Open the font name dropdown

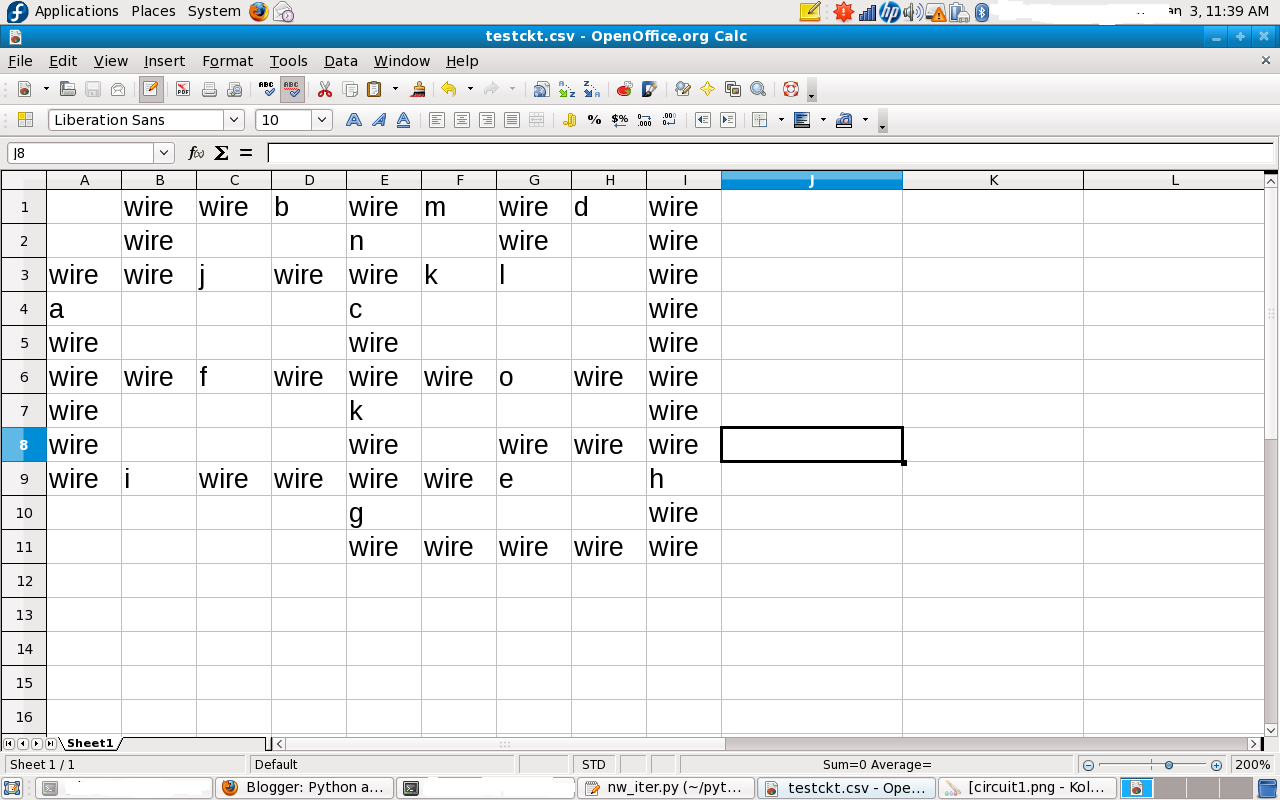tap(234, 120)
